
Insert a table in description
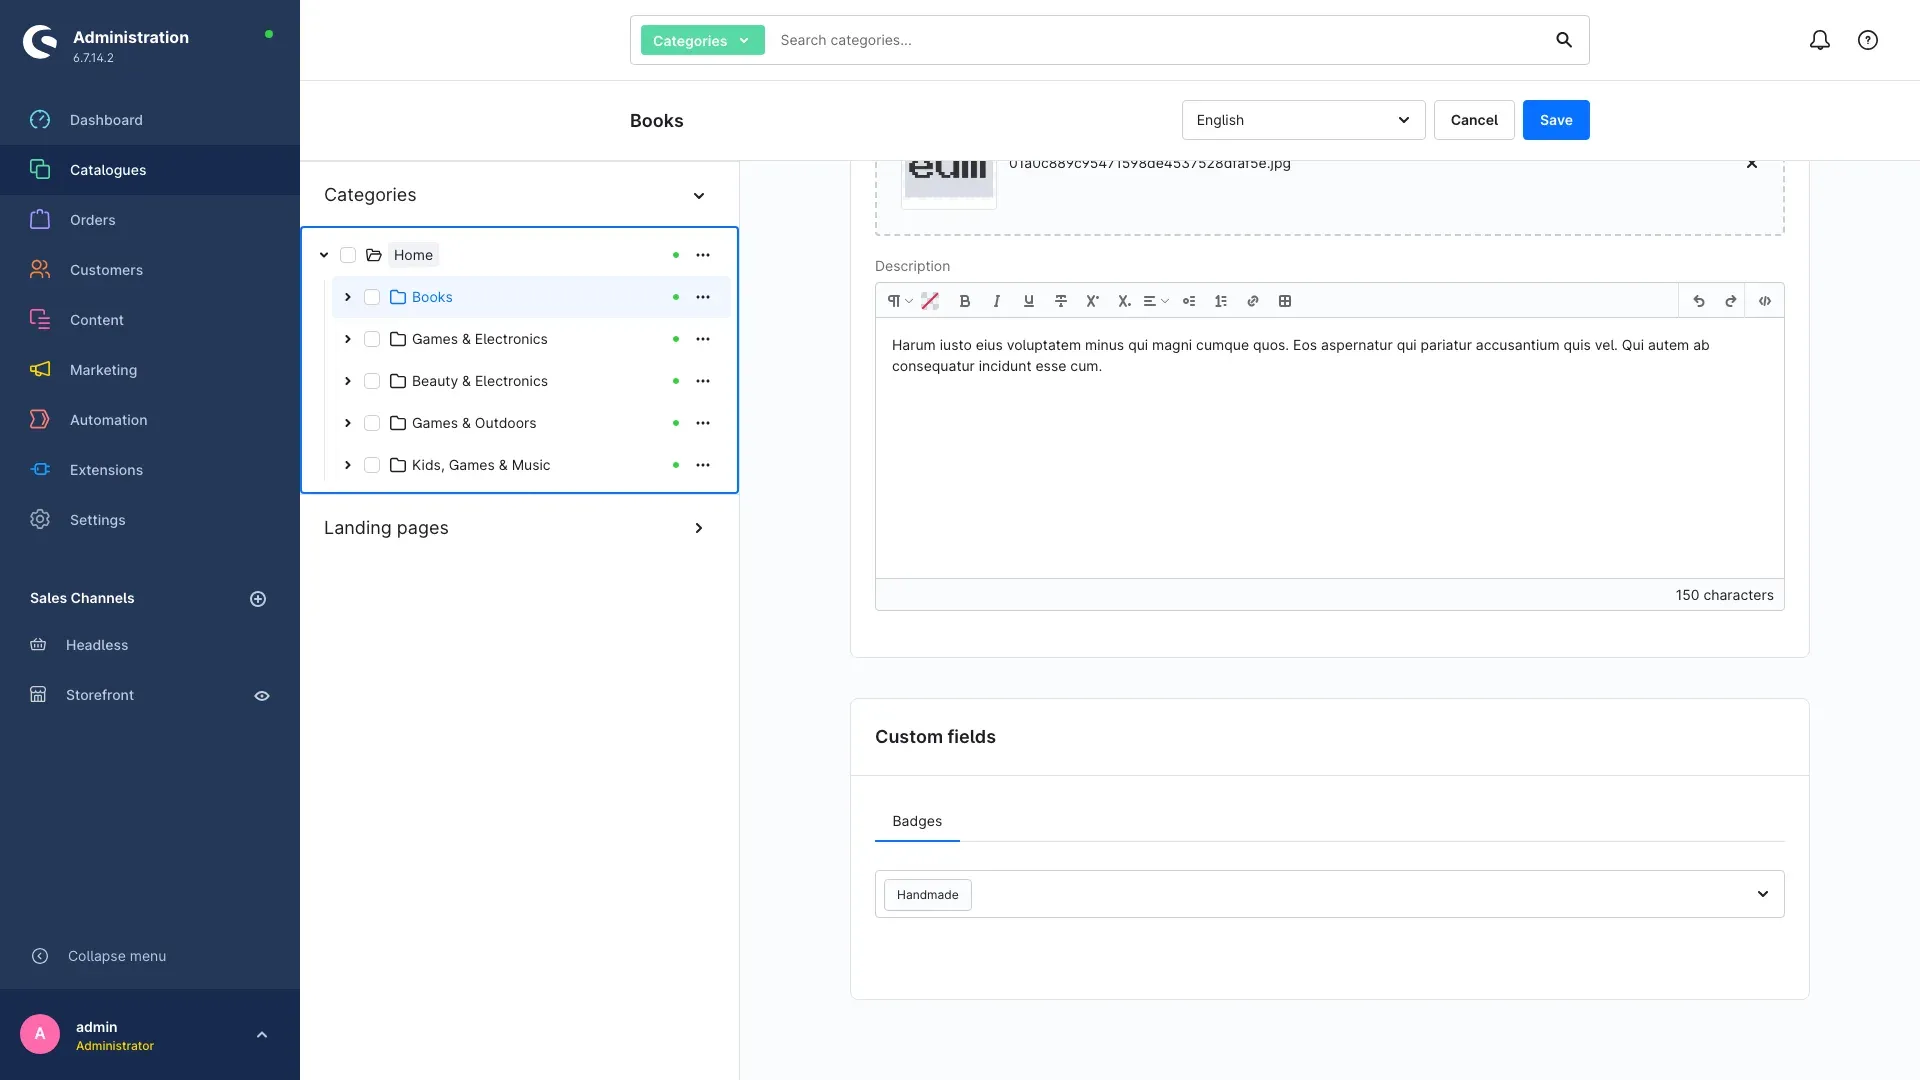tap(1285, 301)
